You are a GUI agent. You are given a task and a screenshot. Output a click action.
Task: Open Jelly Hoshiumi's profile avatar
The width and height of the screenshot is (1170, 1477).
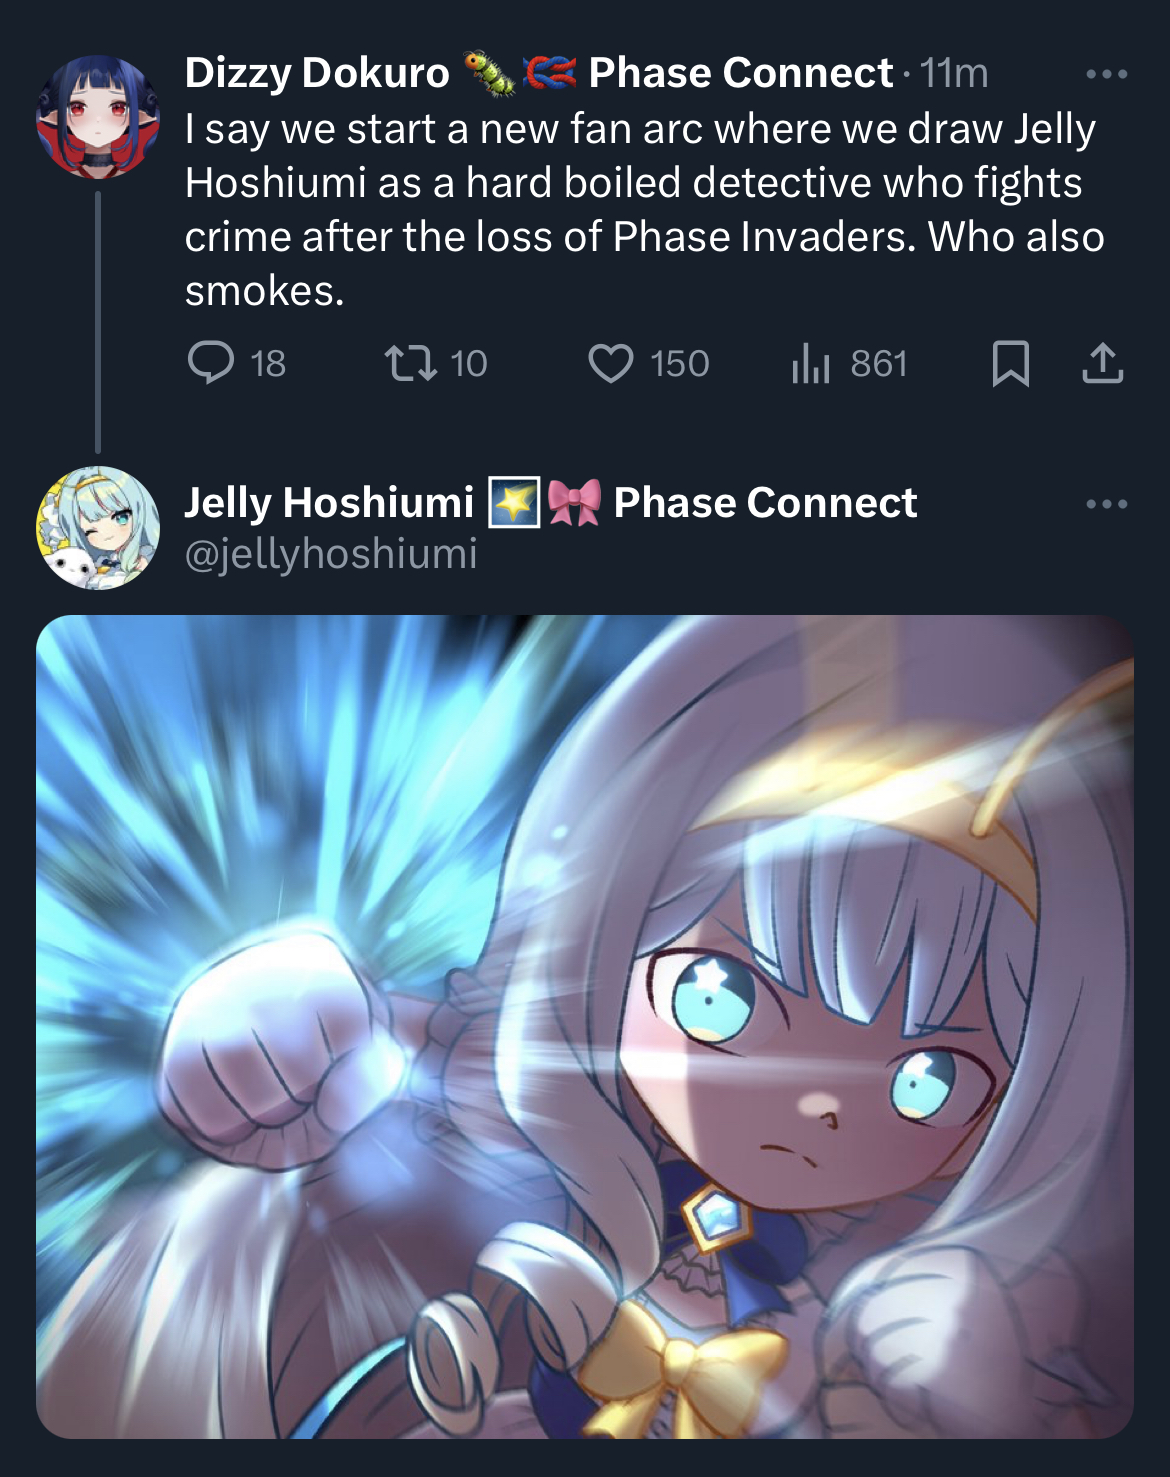98,527
